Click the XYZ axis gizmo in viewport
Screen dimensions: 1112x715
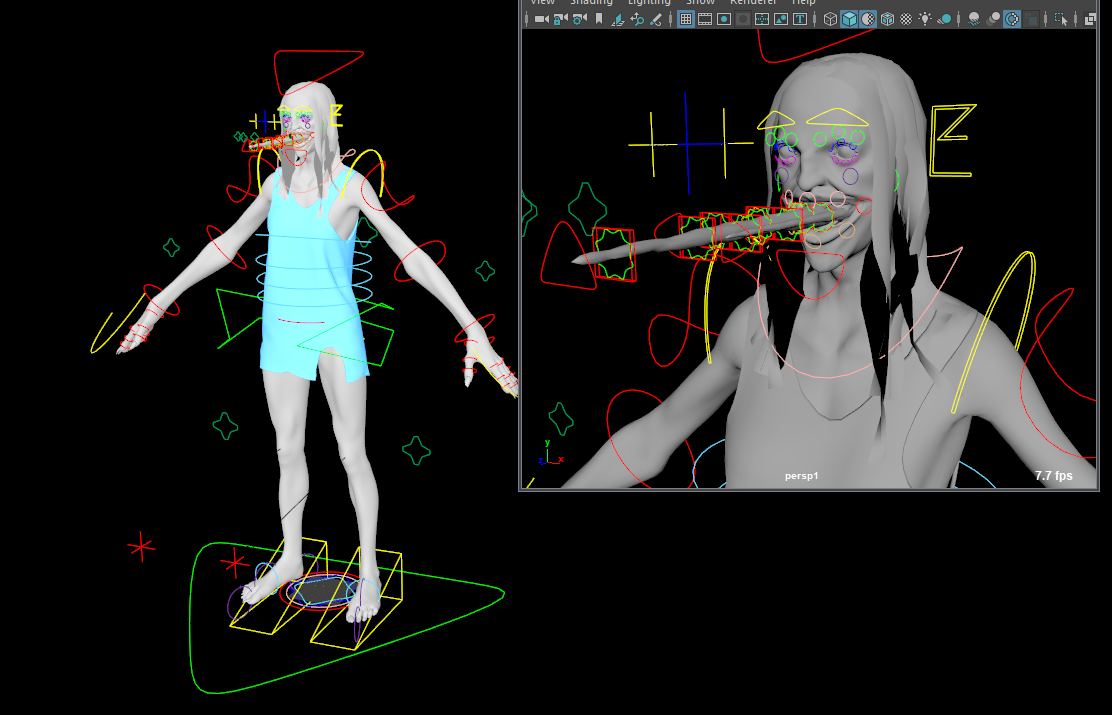550,453
